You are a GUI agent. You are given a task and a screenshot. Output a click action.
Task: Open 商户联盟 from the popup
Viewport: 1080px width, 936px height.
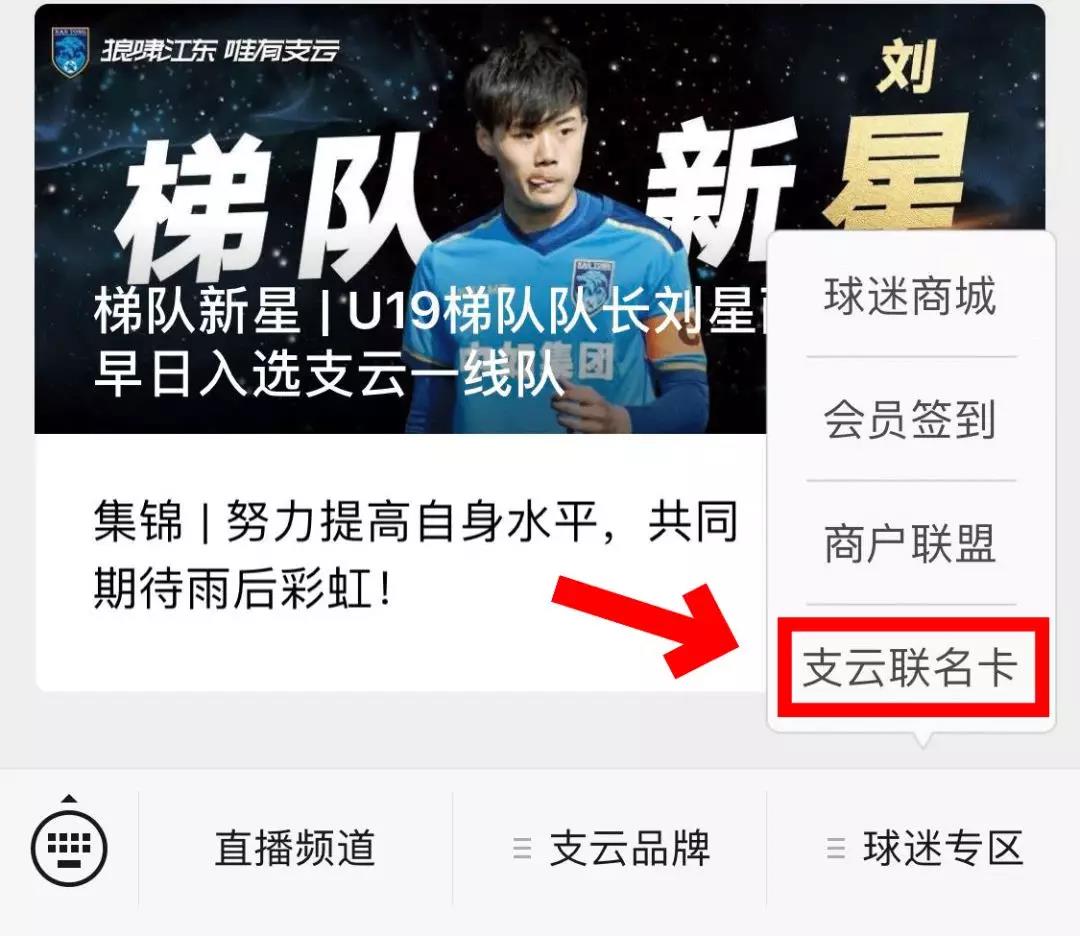pyautogui.click(x=911, y=543)
